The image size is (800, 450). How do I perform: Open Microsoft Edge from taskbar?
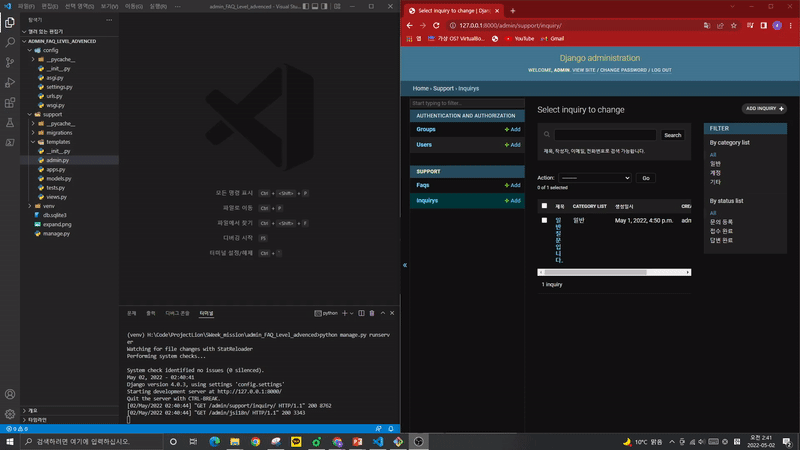coord(214,442)
